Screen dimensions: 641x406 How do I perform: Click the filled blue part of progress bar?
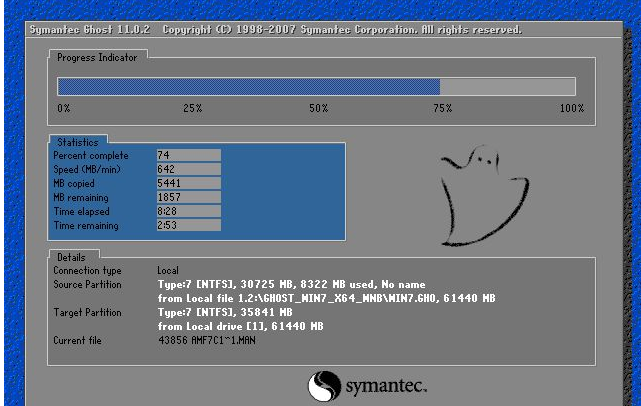[x=249, y=87]
